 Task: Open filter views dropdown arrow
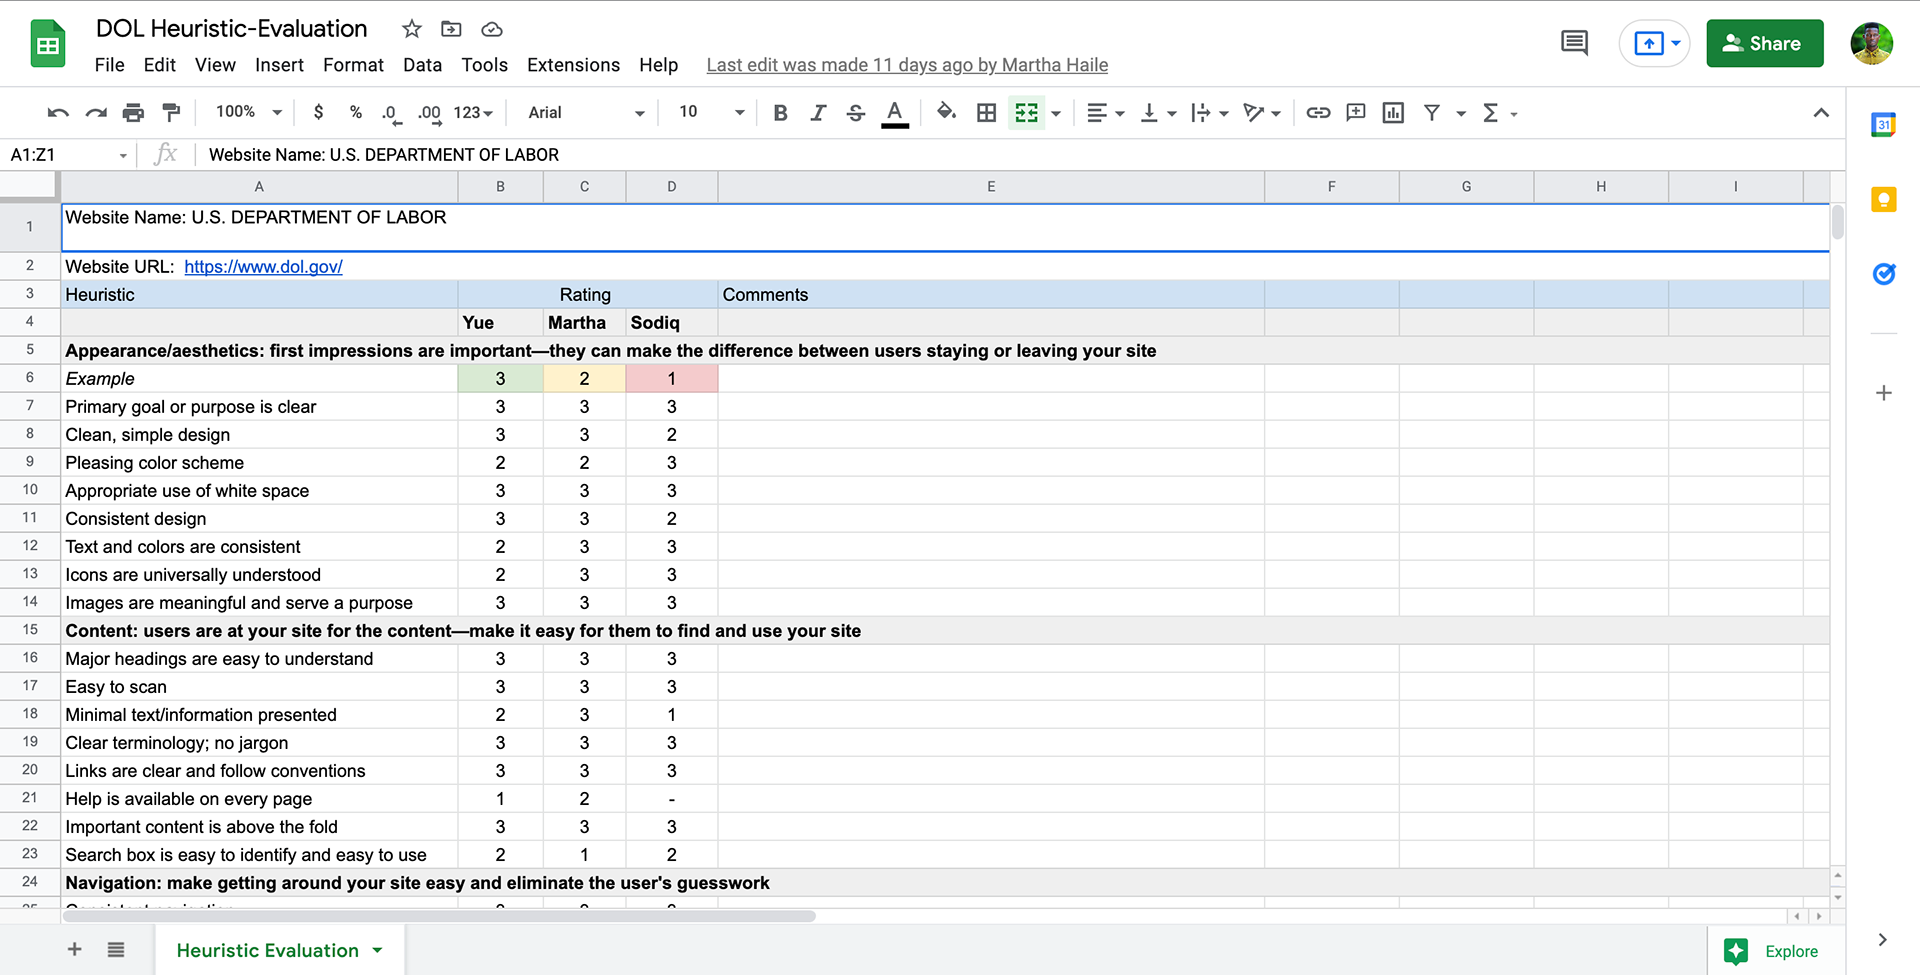(1461, 114)
